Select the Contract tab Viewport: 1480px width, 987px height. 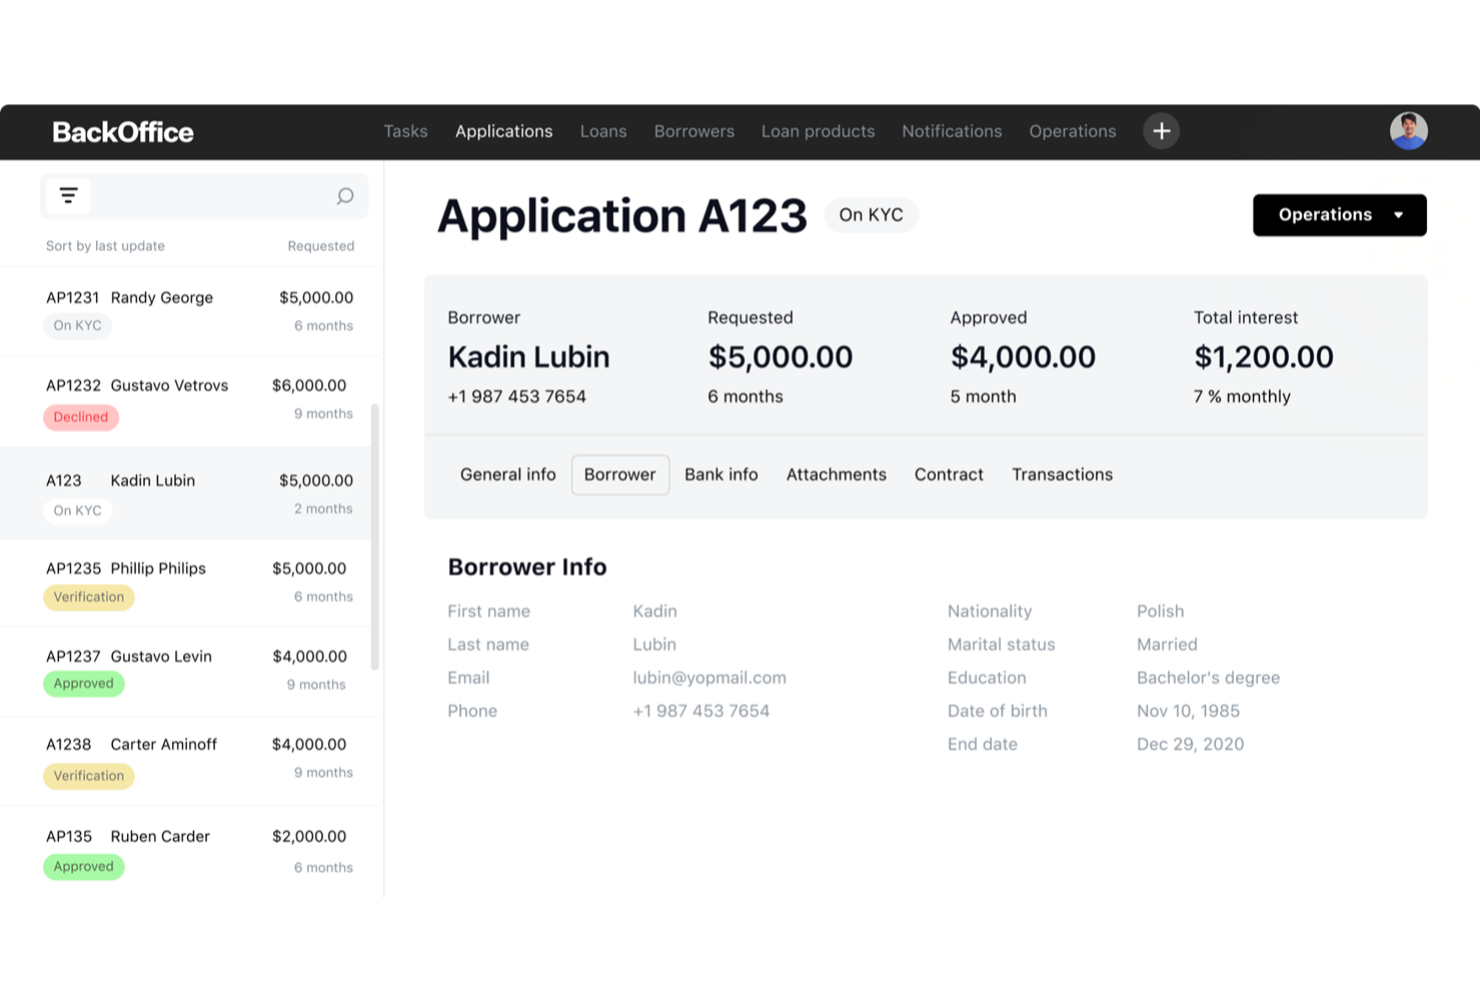948,474
